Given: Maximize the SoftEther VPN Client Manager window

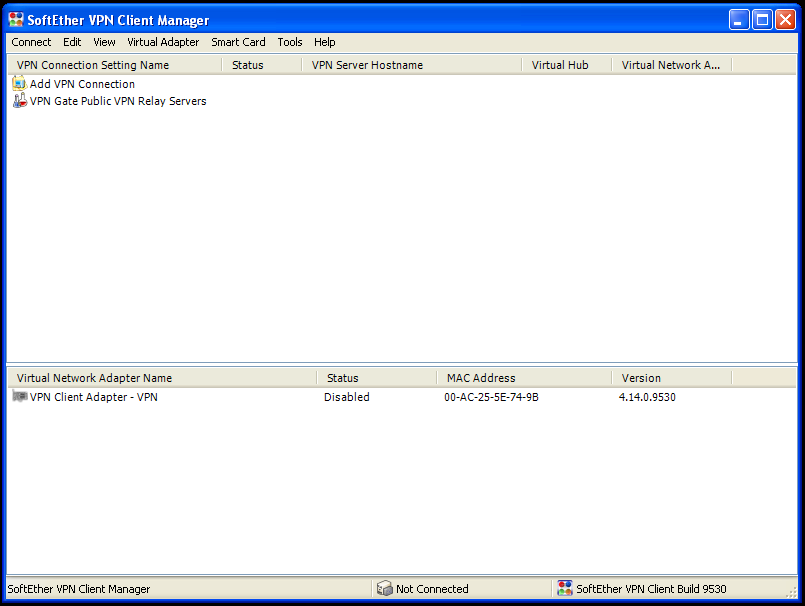Looking at the screenshot, I should [762, 20].
